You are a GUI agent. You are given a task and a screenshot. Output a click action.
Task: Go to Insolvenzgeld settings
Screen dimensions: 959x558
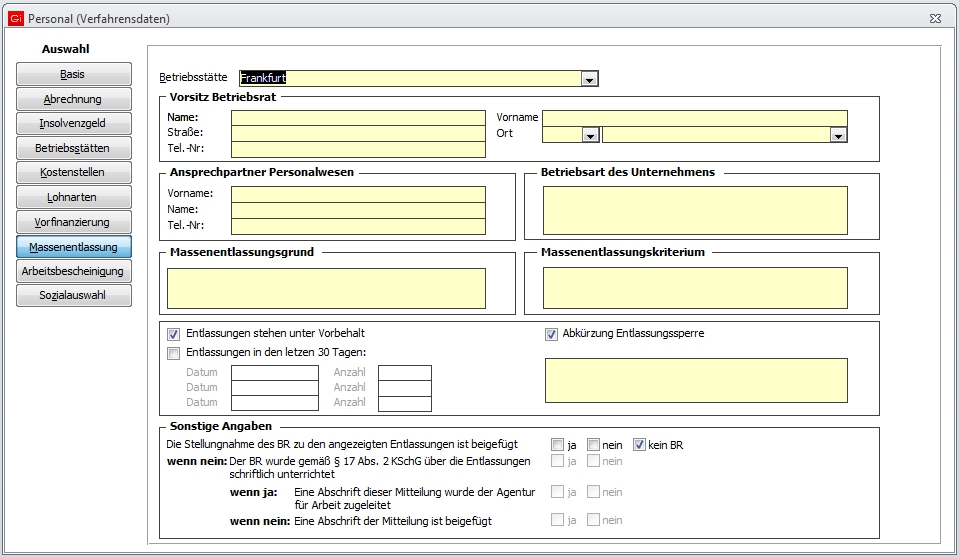pos(73,123)
